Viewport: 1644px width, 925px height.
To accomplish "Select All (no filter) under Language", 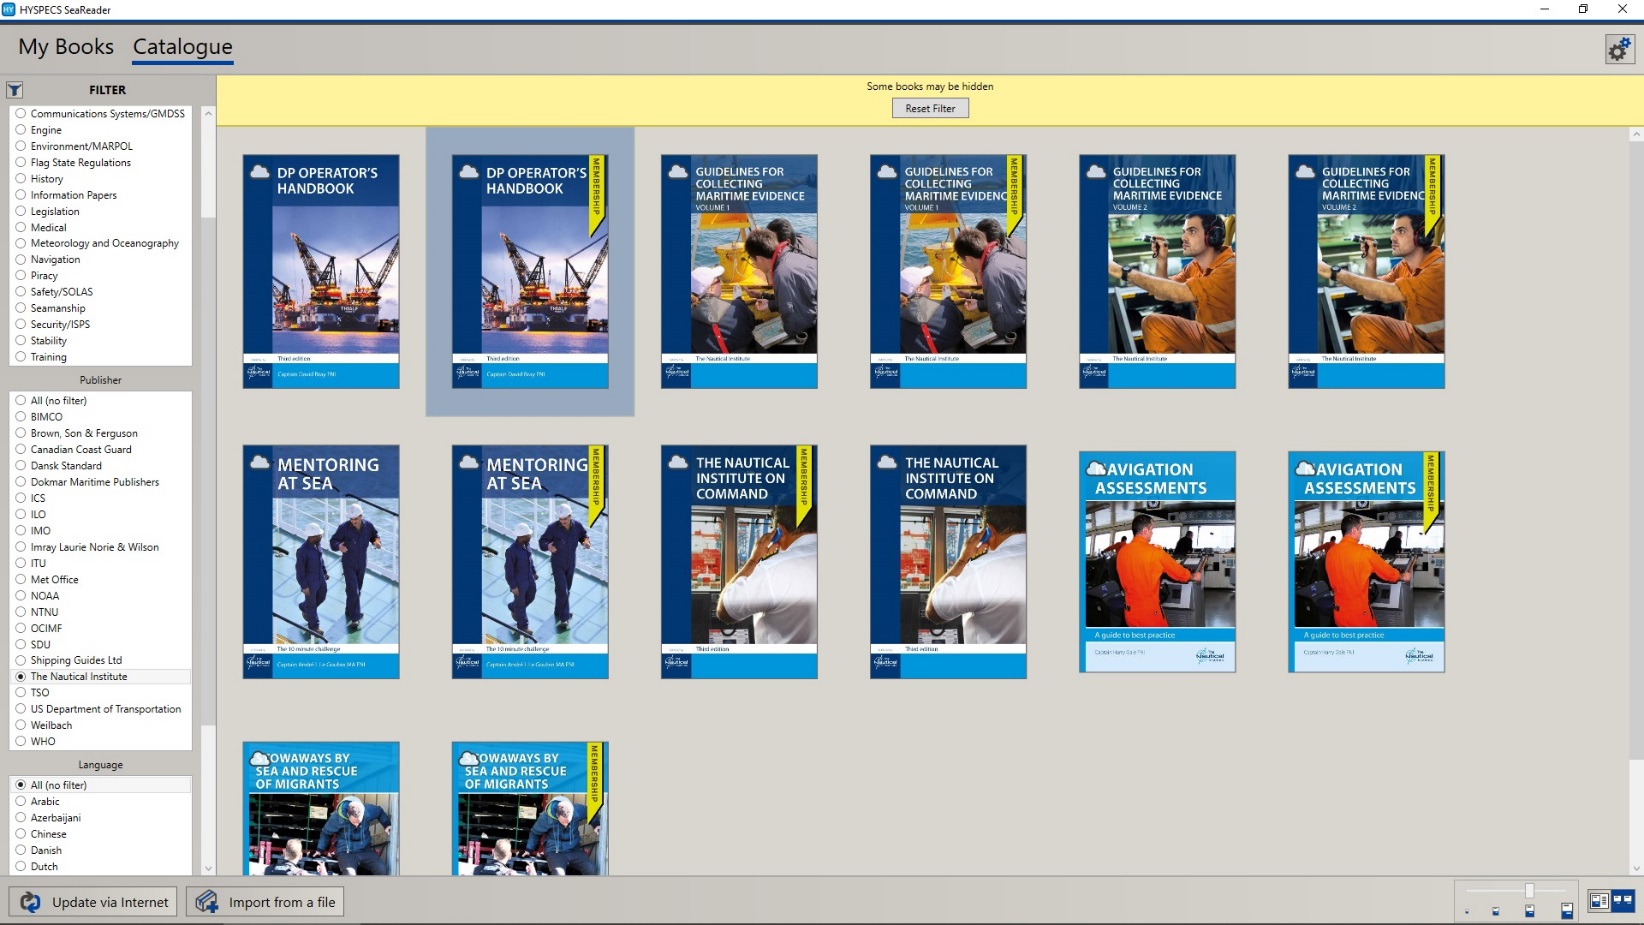I will tap(20, 785).
